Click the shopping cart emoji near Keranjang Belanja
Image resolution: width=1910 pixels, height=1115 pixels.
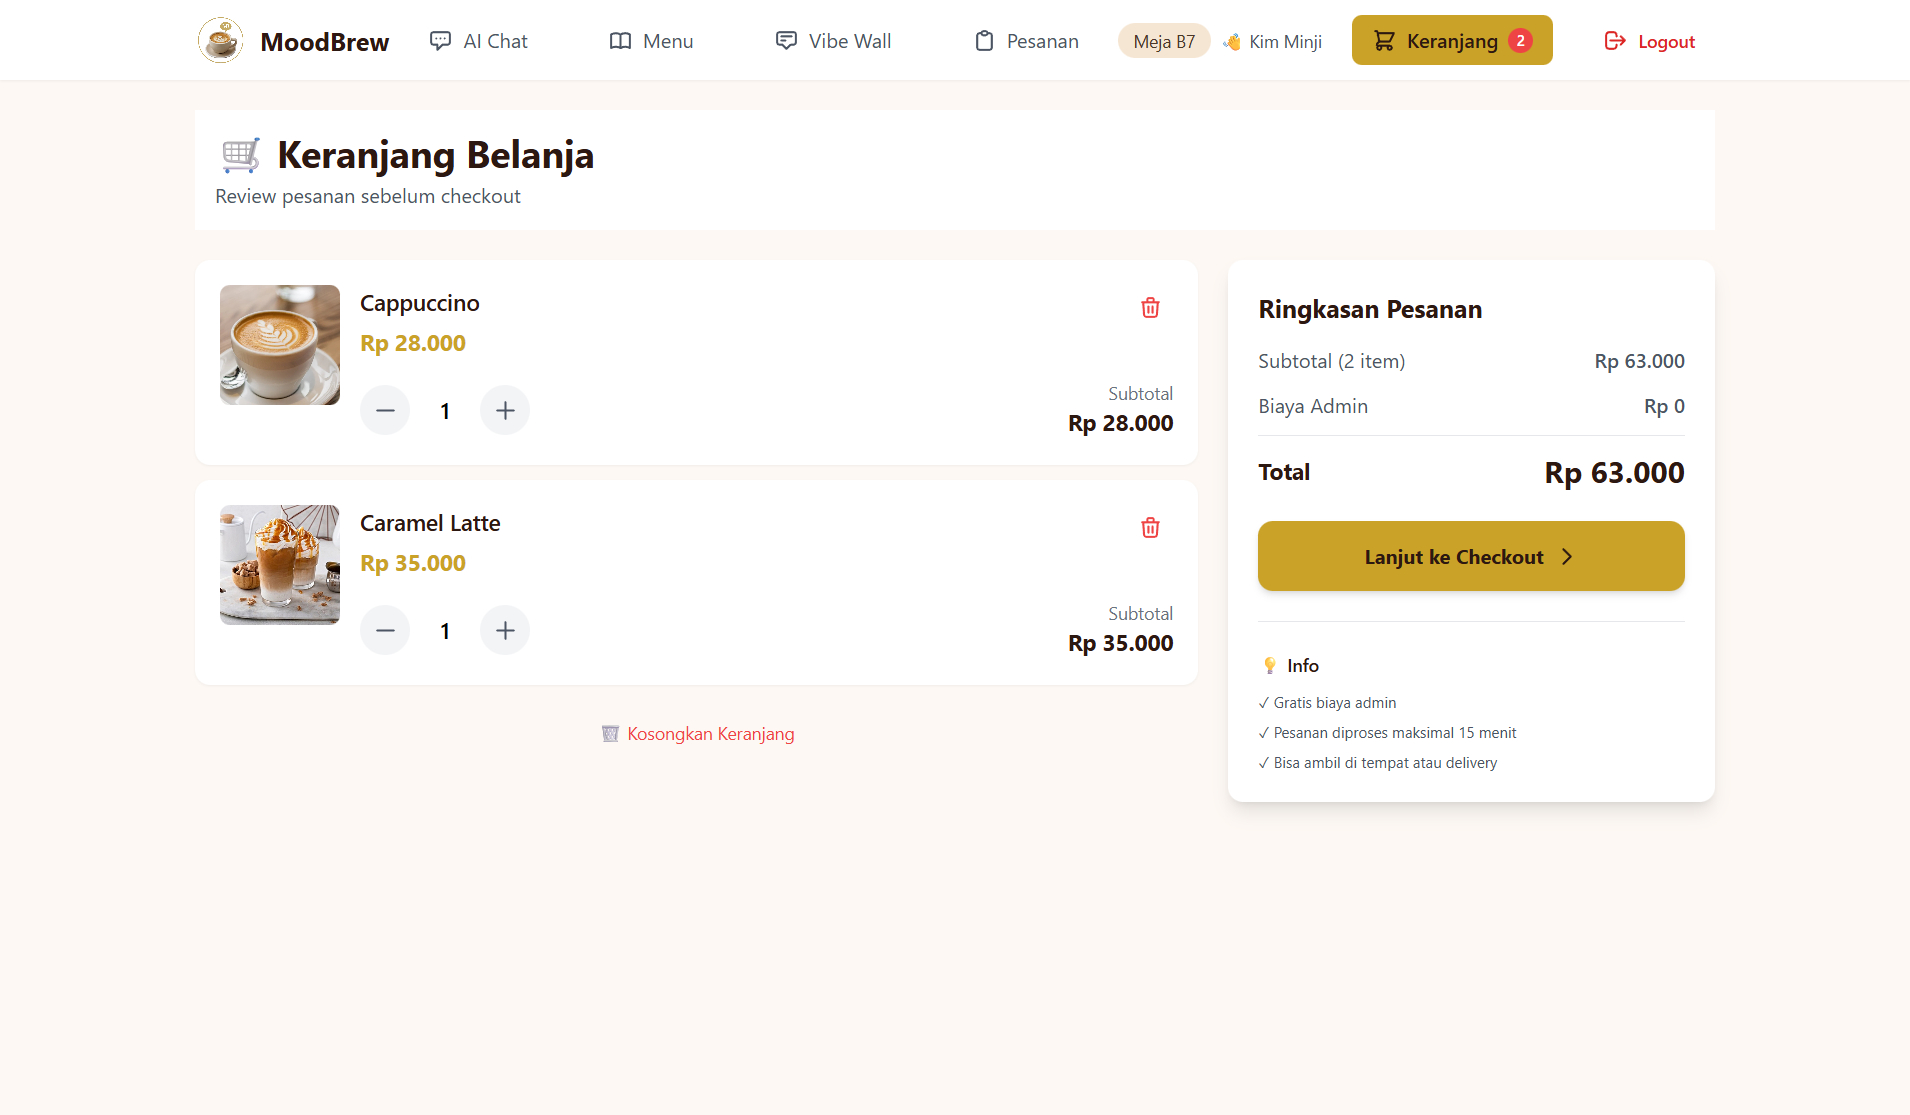tap(239, 154)
